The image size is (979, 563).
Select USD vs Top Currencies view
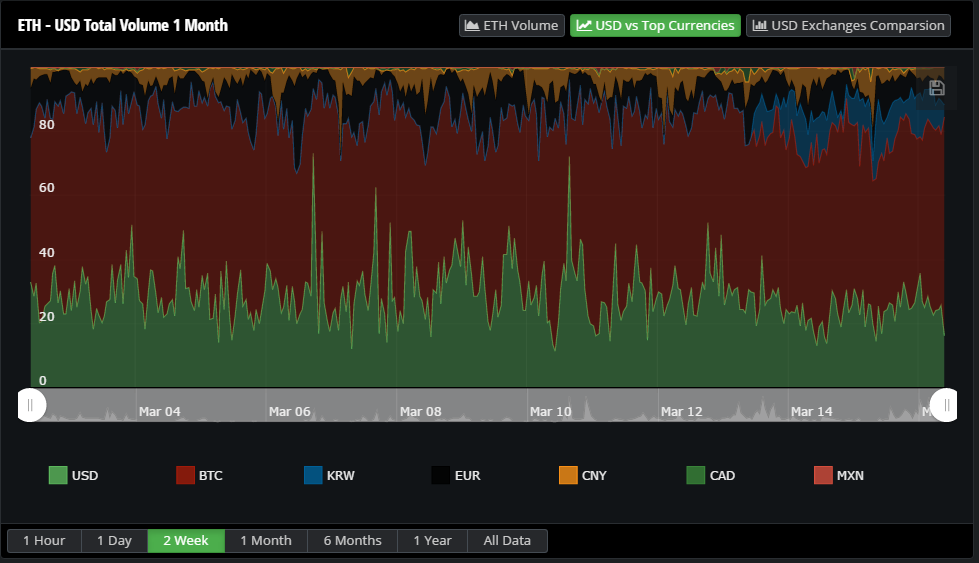655,26
